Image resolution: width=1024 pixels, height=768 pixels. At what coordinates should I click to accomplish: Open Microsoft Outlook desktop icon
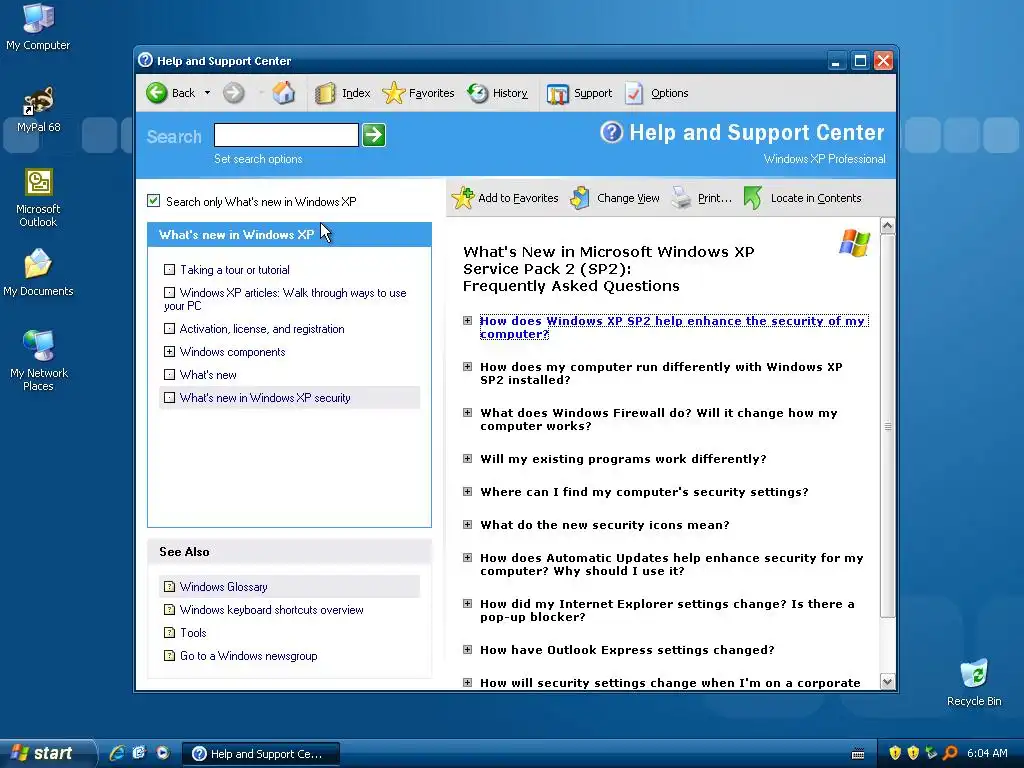tap(38, 197)
